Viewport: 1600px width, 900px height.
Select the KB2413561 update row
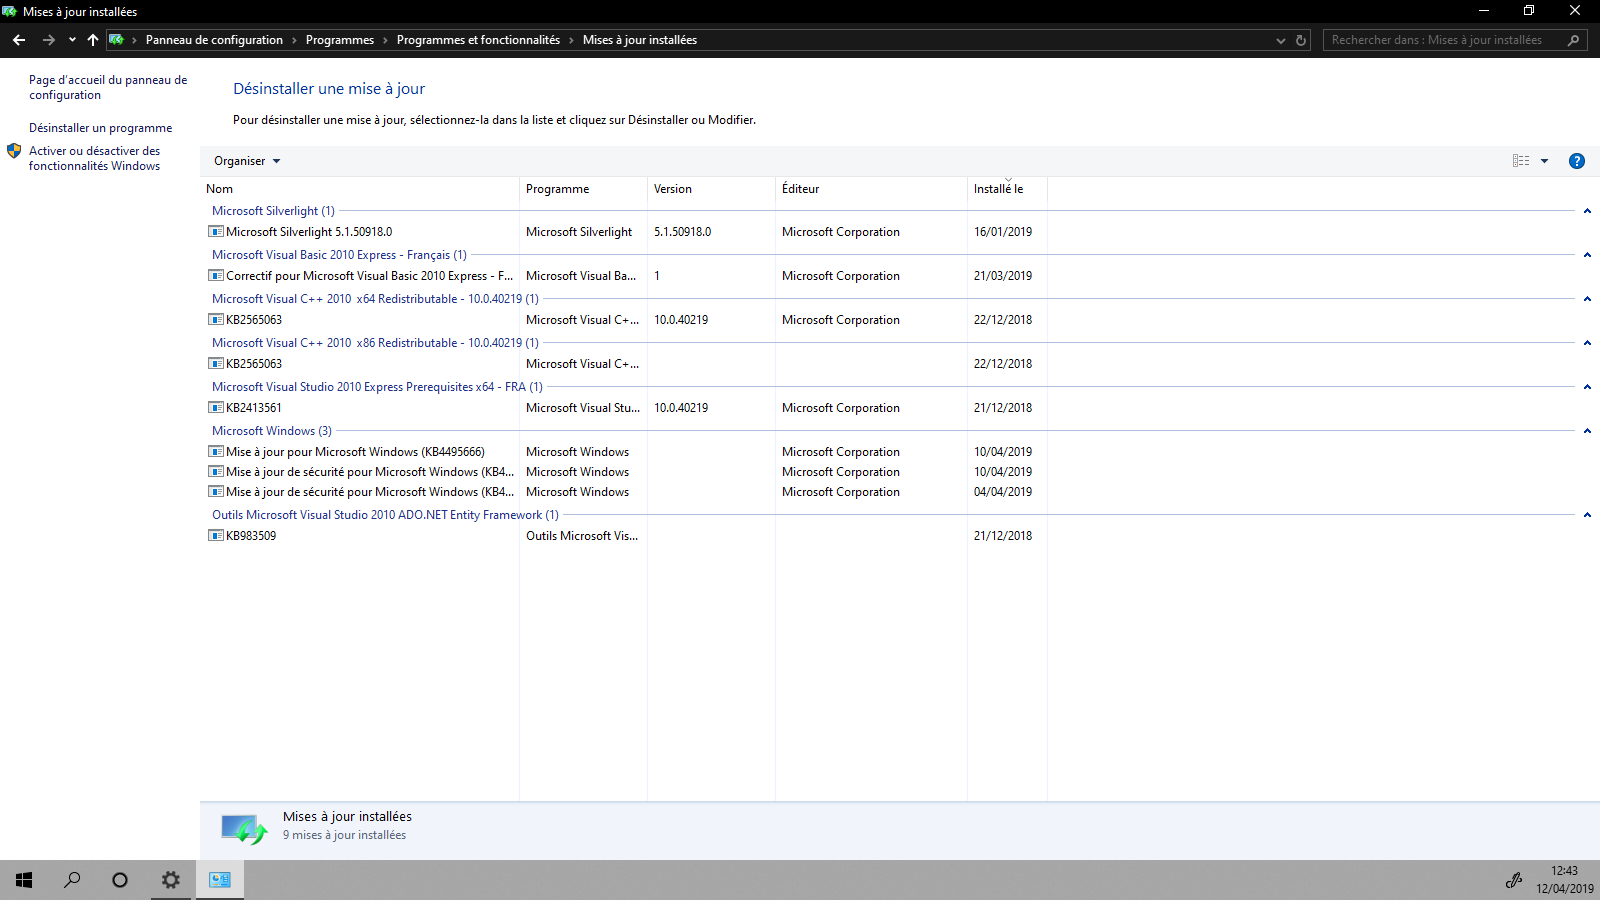coord(626,408)
